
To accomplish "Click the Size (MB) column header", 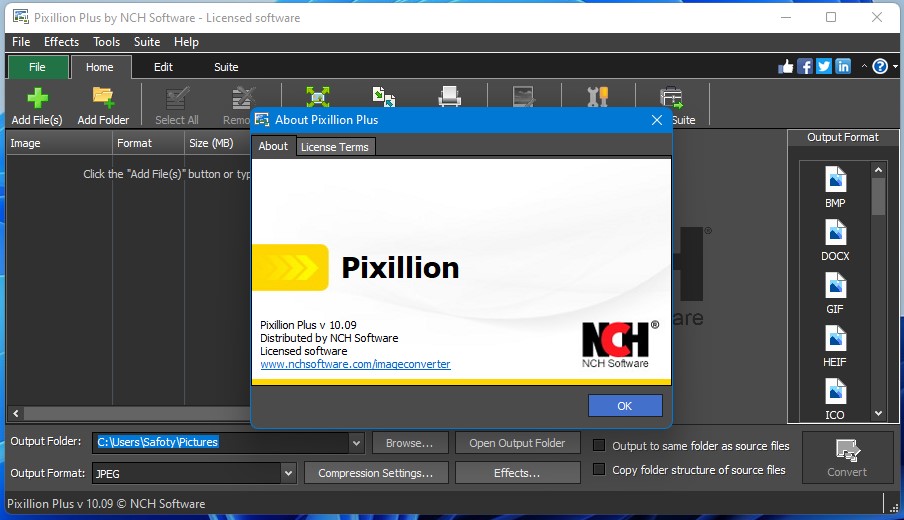I will click(217, 143).
